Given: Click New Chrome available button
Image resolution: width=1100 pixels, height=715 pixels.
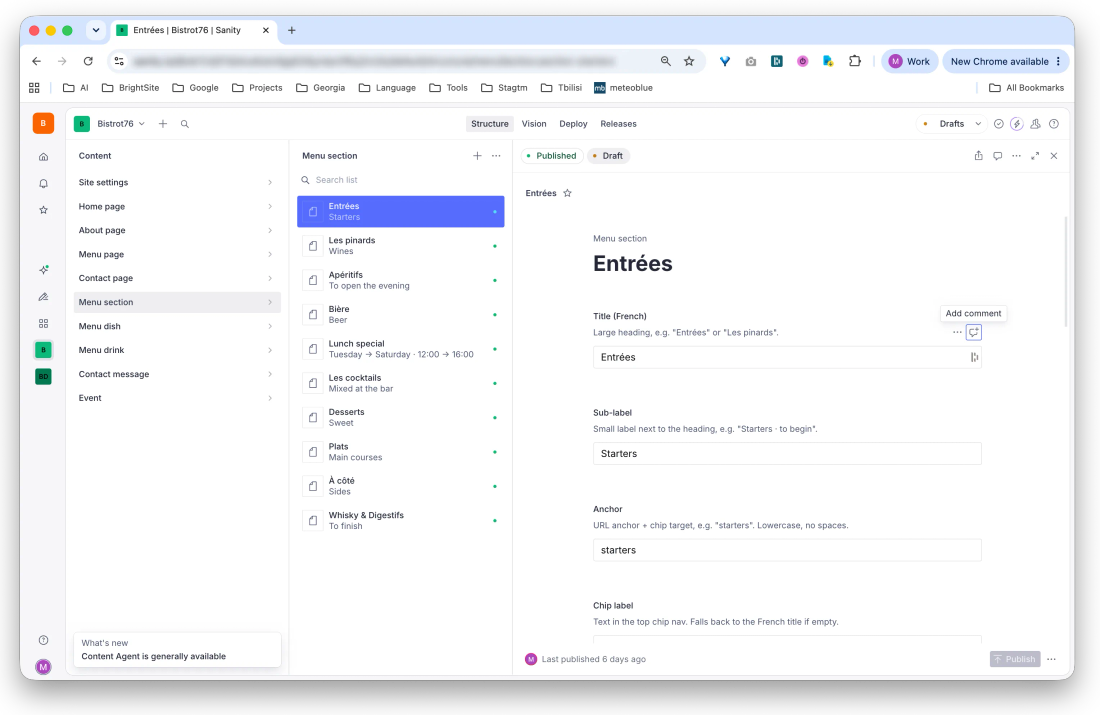Looking at the screenshot, I should point(1005,61).
